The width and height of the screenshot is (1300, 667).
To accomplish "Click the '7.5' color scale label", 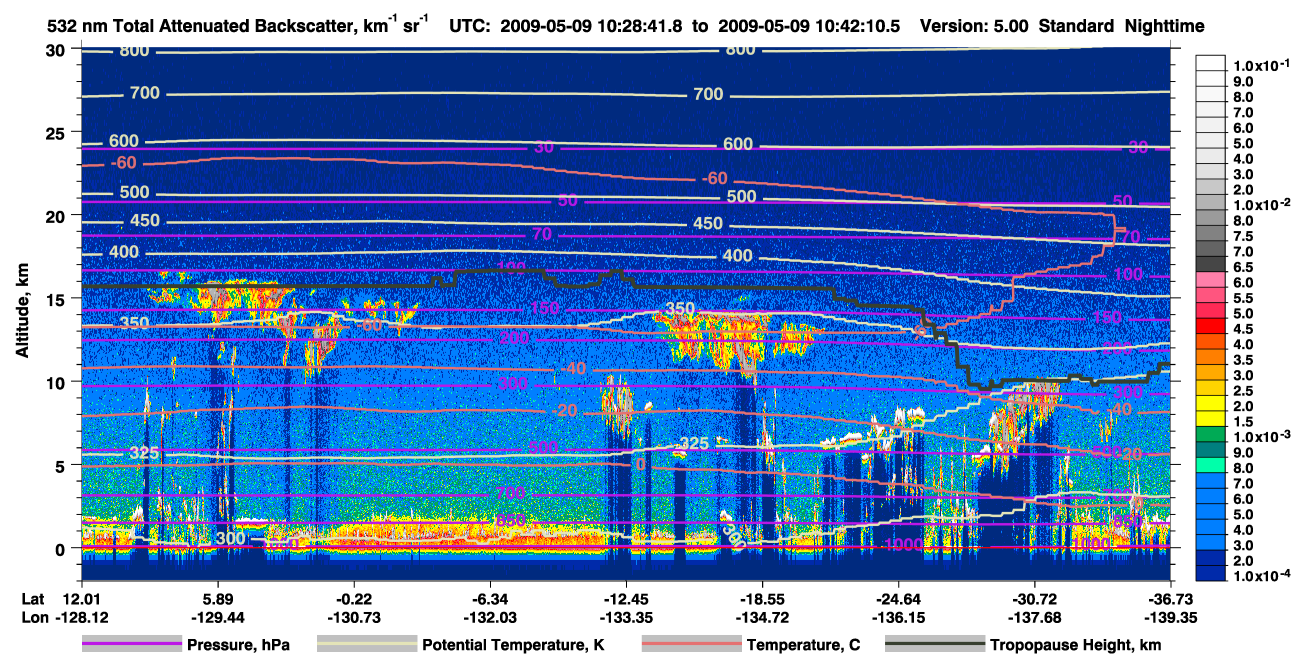I will (1242, 236).
